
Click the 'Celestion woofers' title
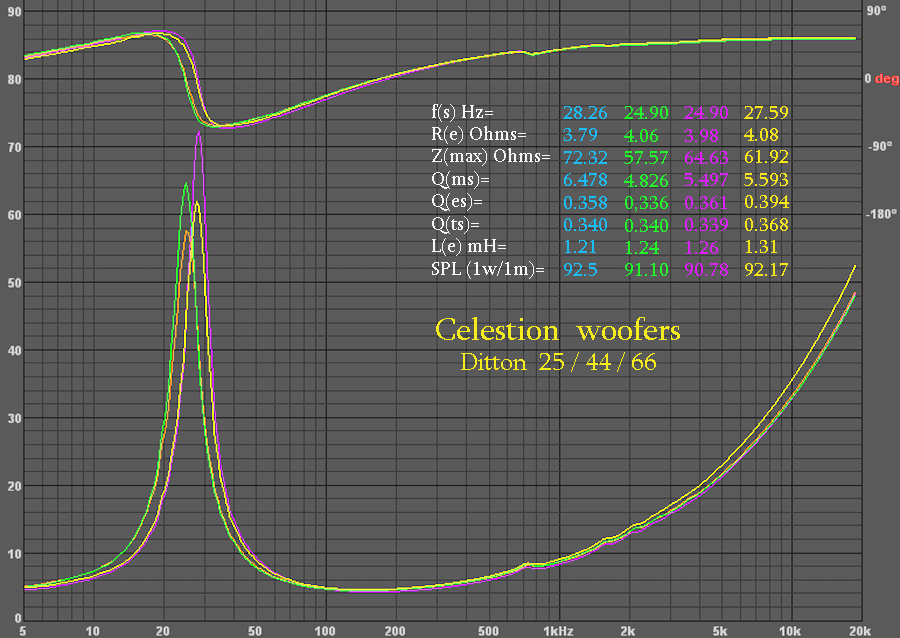tap(557, 330)
